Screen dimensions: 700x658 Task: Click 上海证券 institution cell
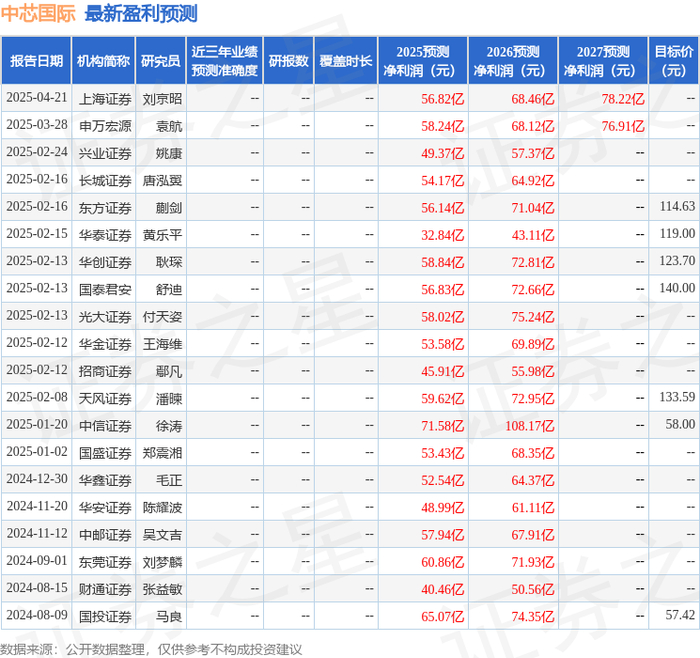coord(105,99)
